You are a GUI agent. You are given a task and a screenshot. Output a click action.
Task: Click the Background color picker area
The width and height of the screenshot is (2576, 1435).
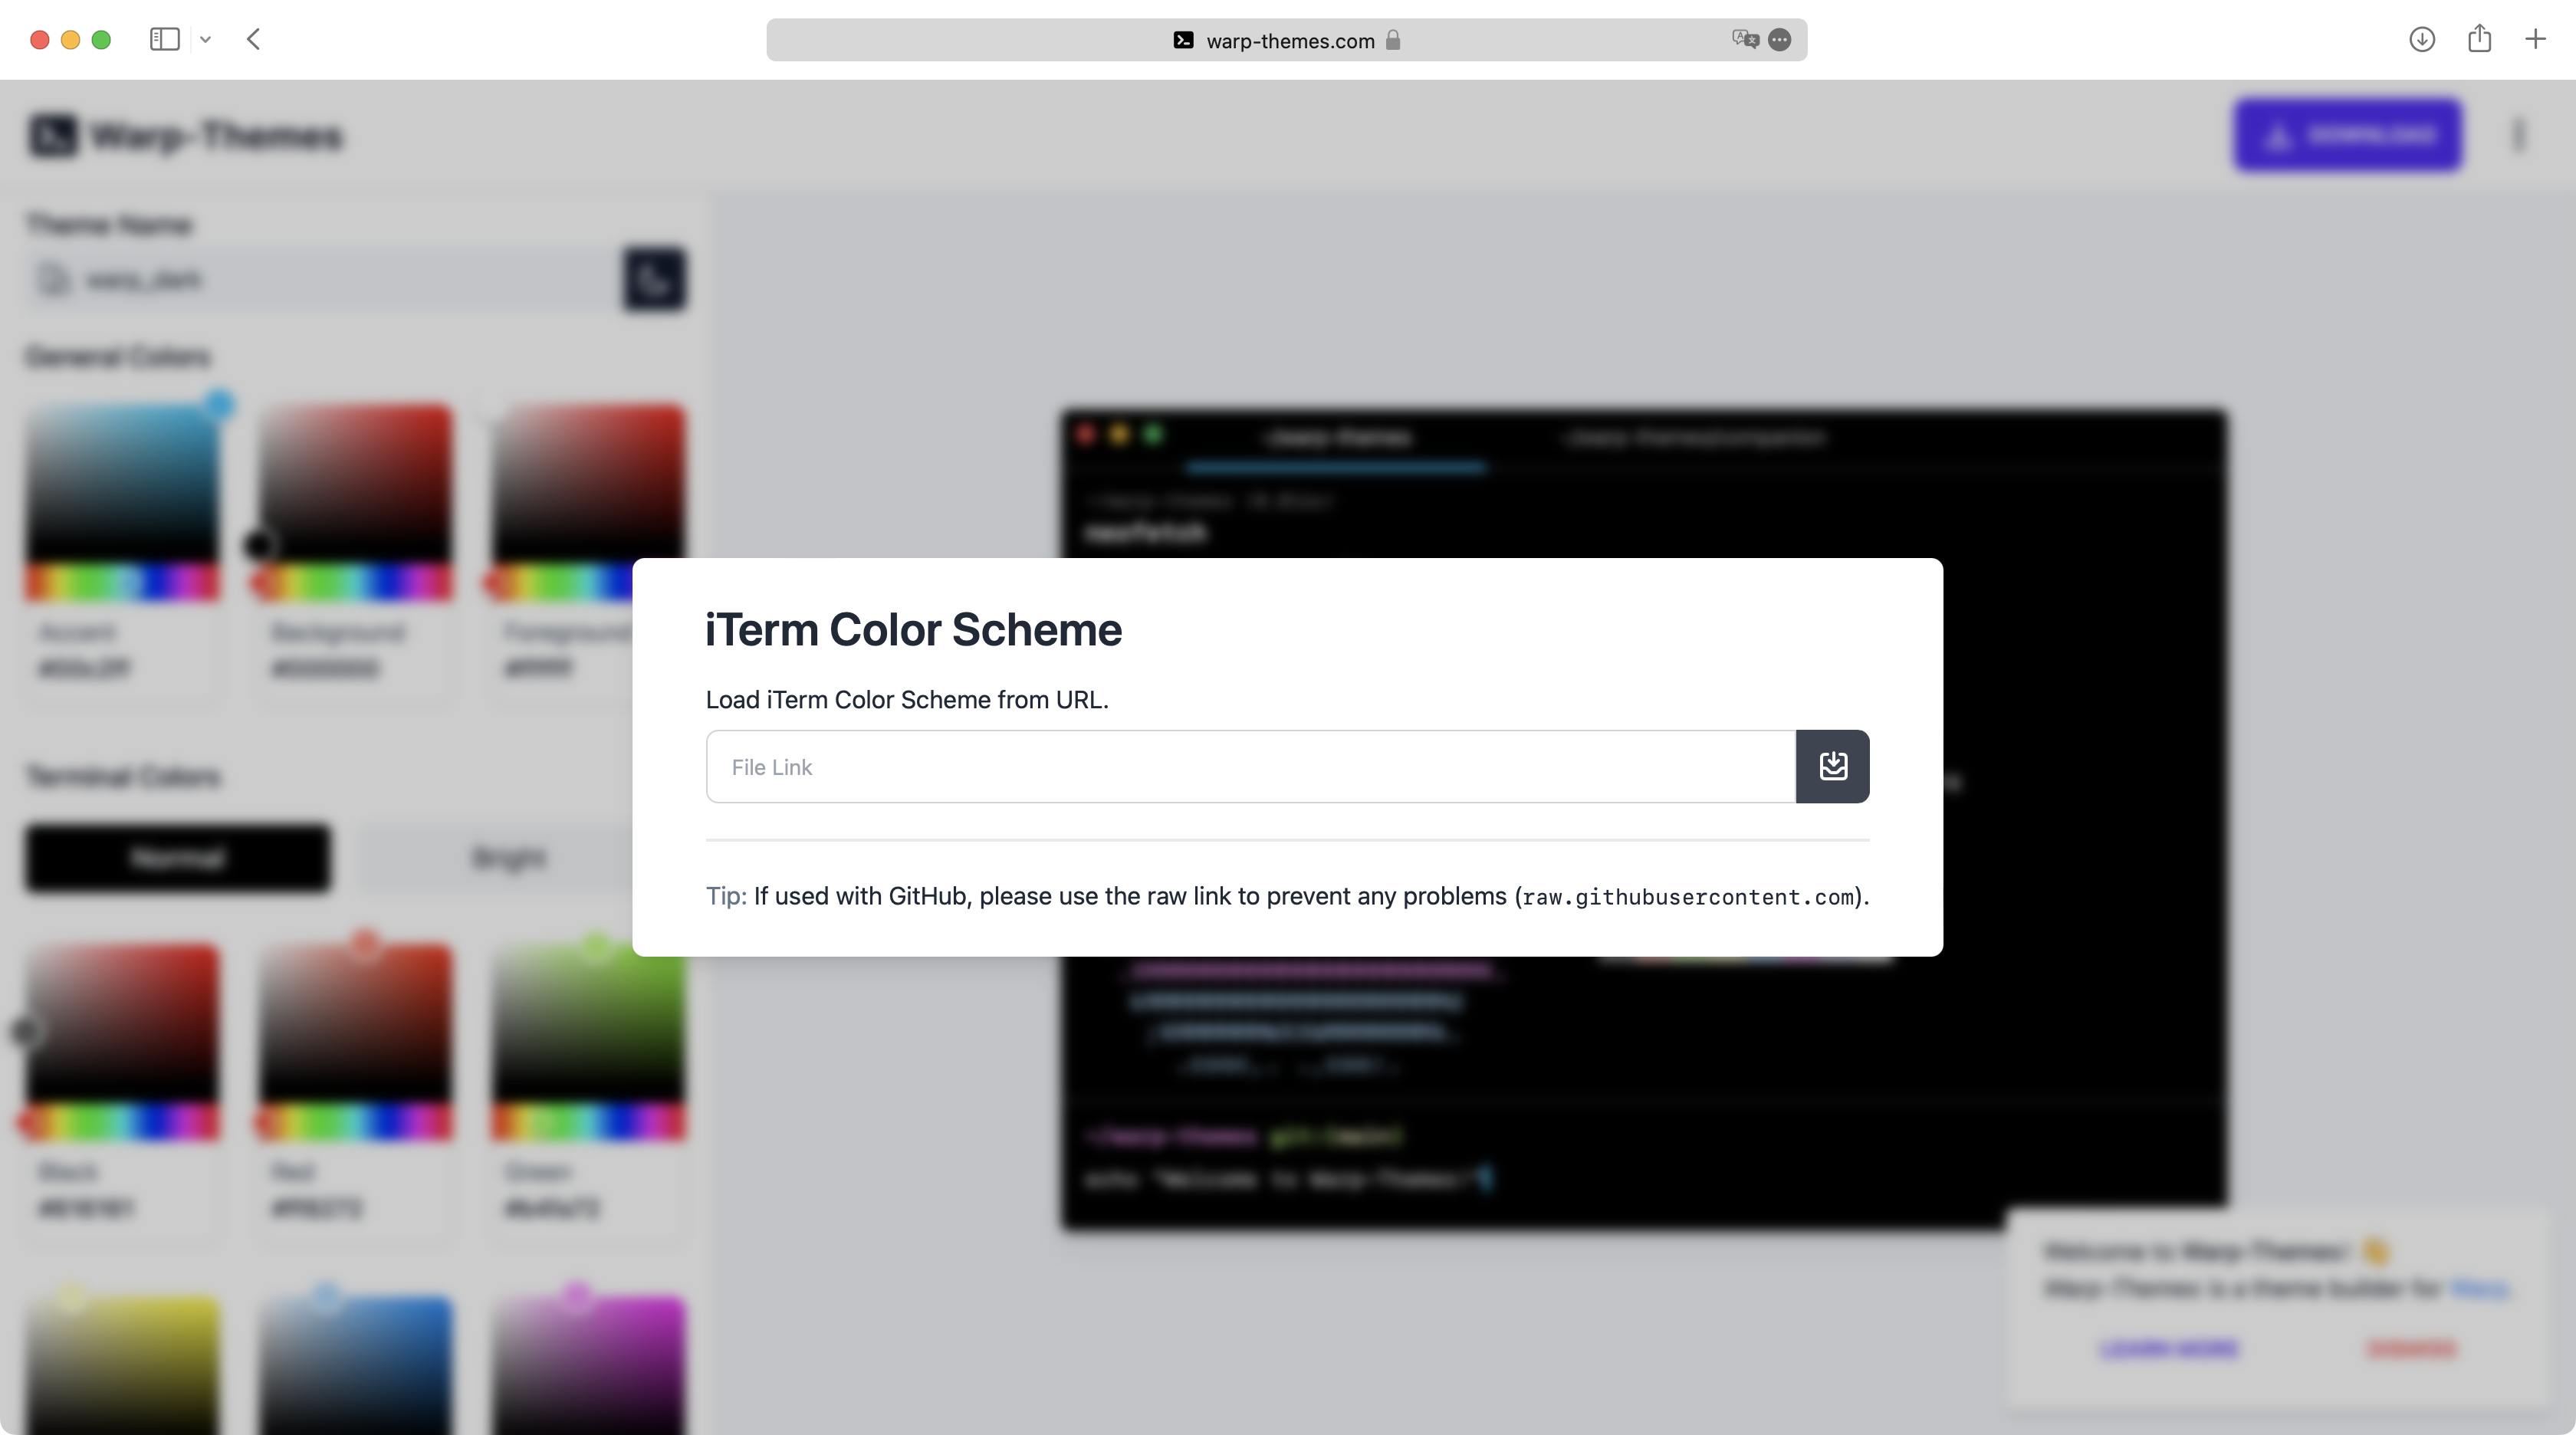coord(355,483)
